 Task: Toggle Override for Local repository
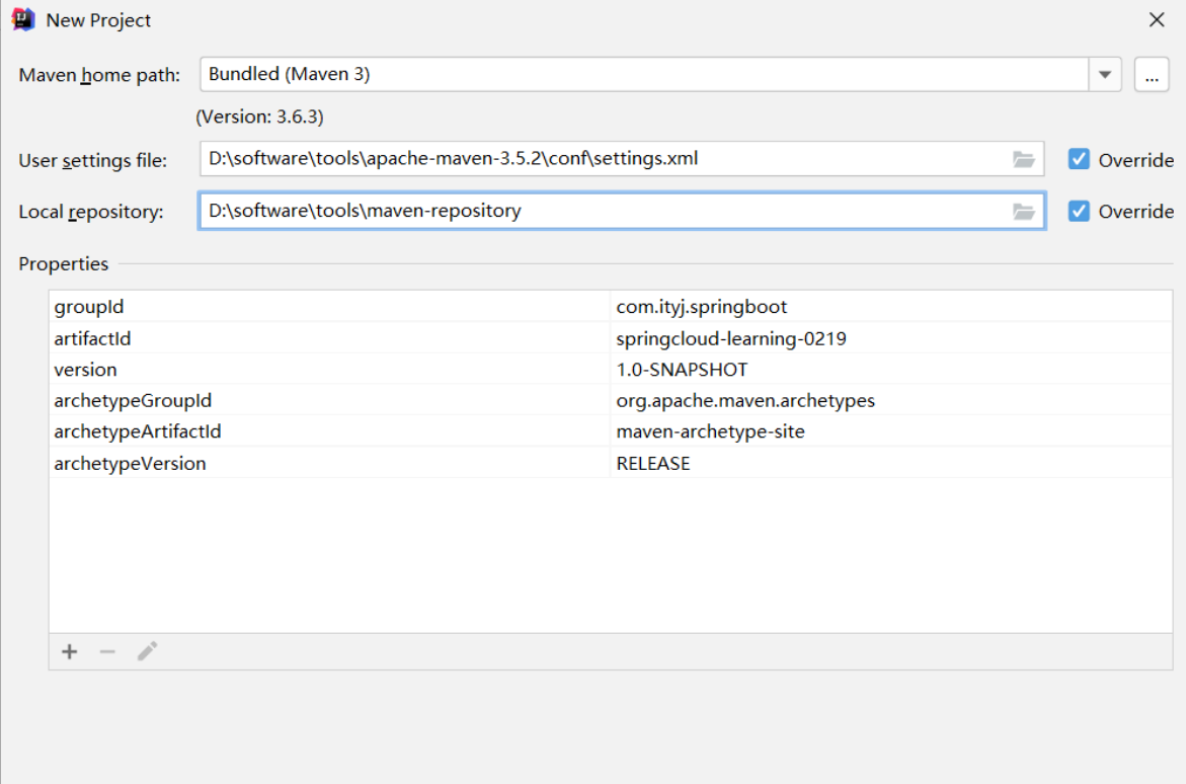[1079, 211]
